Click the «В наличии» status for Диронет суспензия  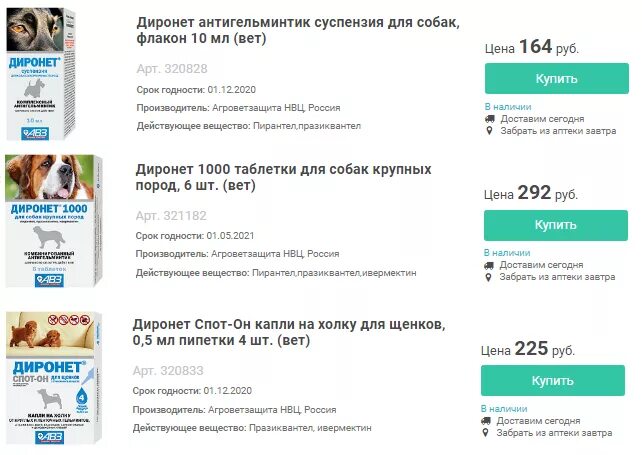(x=507, y=106)
